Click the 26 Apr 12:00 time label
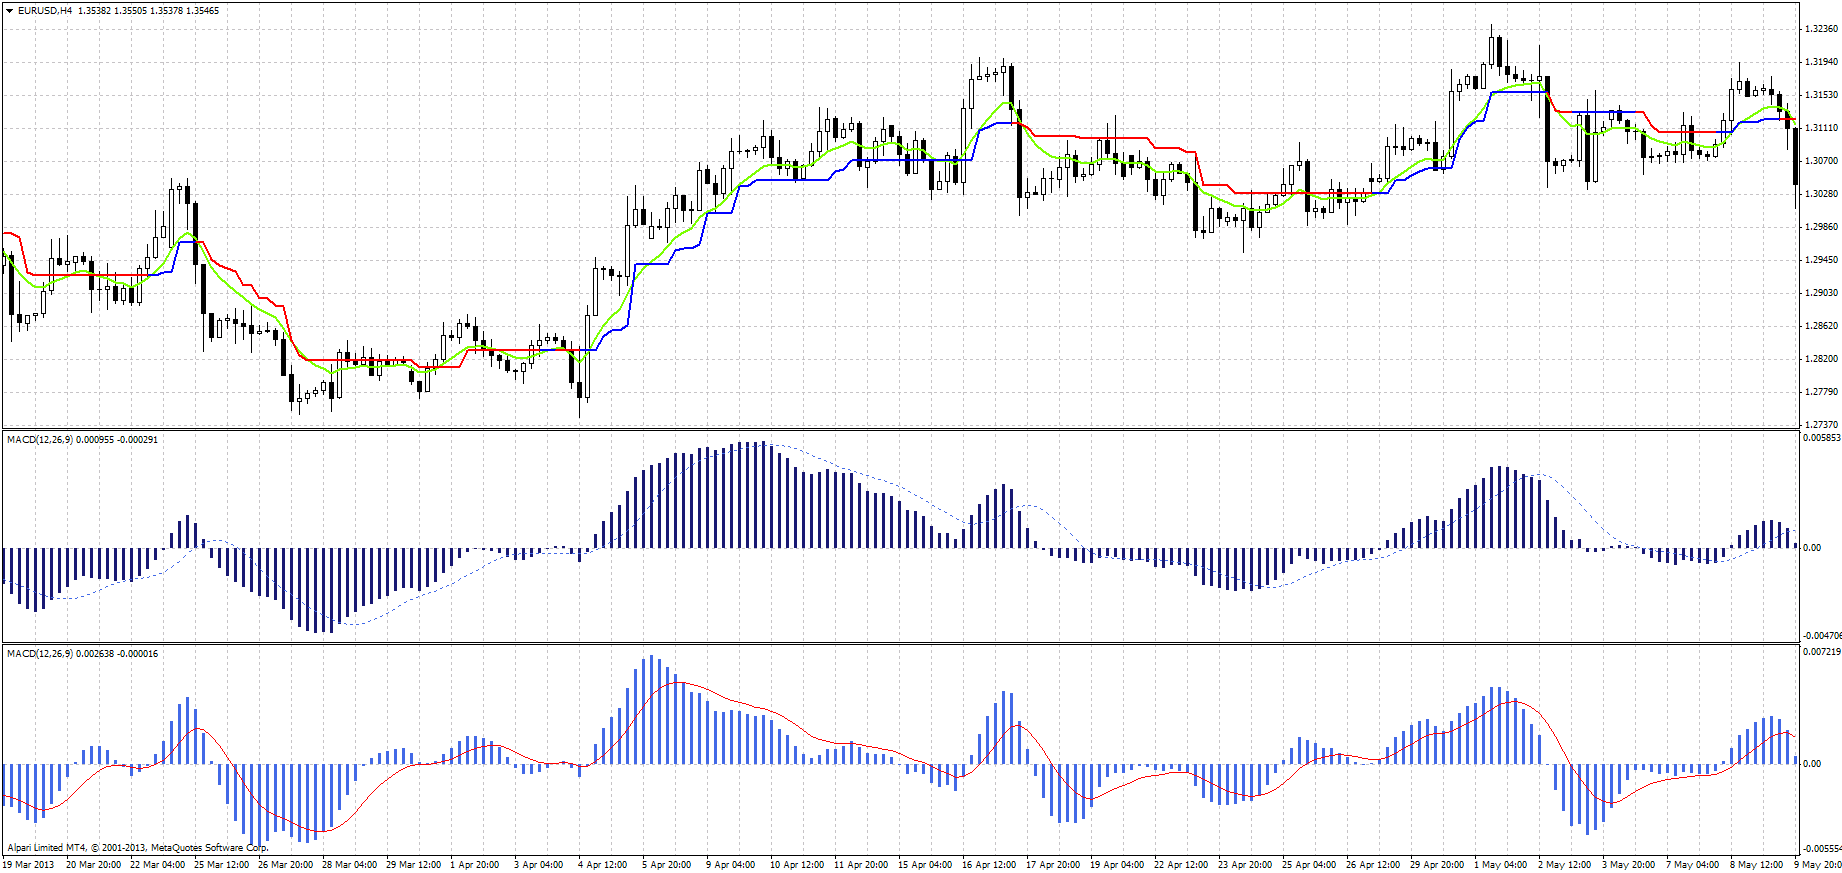This screenshot has width=1842, height=873. tap(1373, 865)
